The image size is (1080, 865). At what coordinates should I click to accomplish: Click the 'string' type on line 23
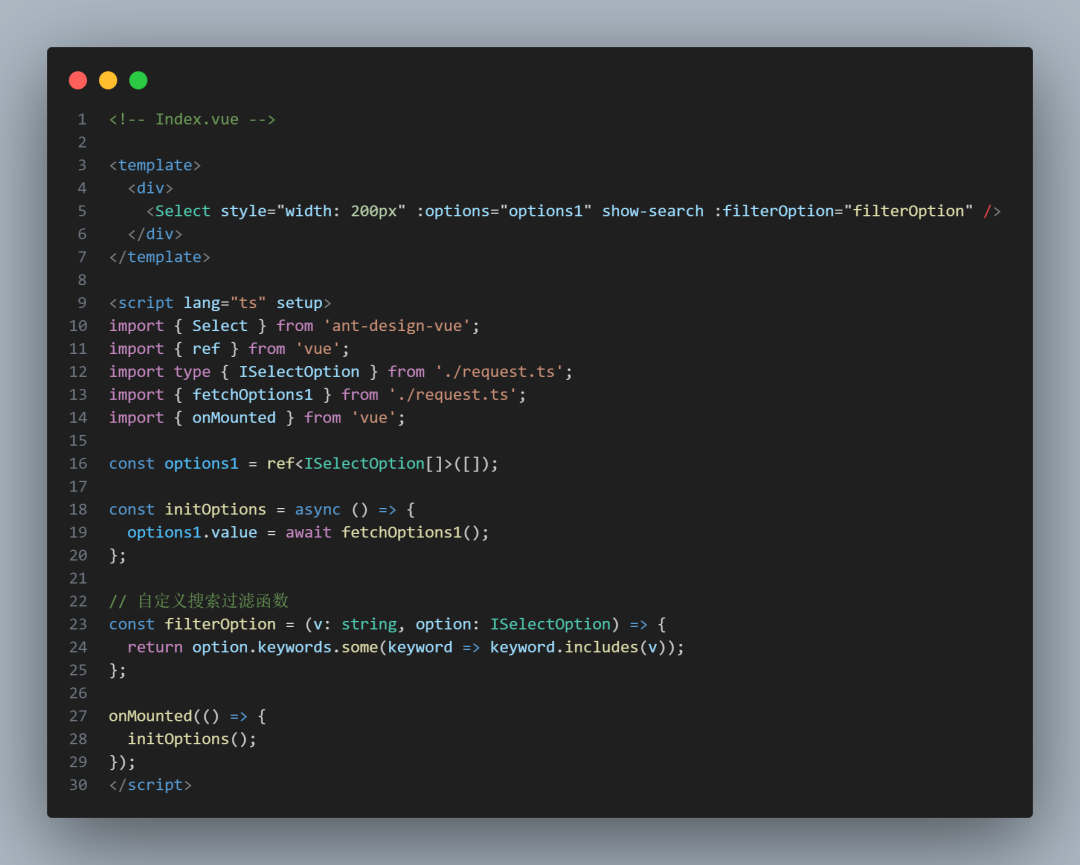[x=368, y=624]
